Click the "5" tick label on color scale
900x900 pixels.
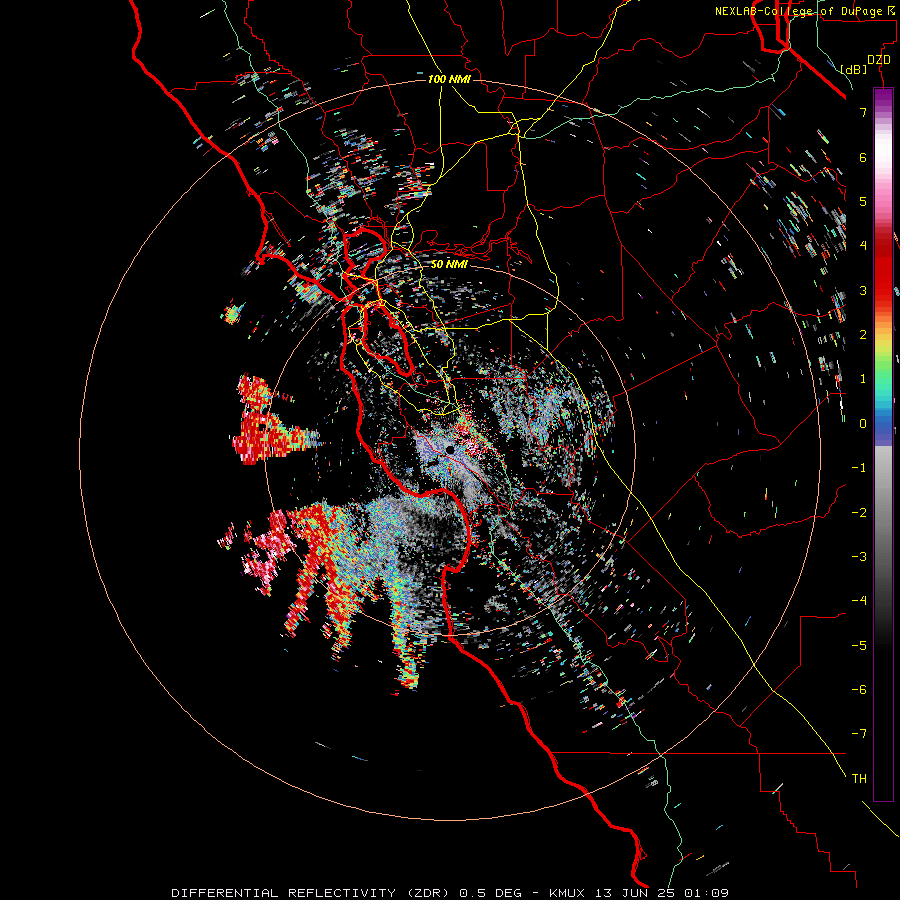coord(863,201)
